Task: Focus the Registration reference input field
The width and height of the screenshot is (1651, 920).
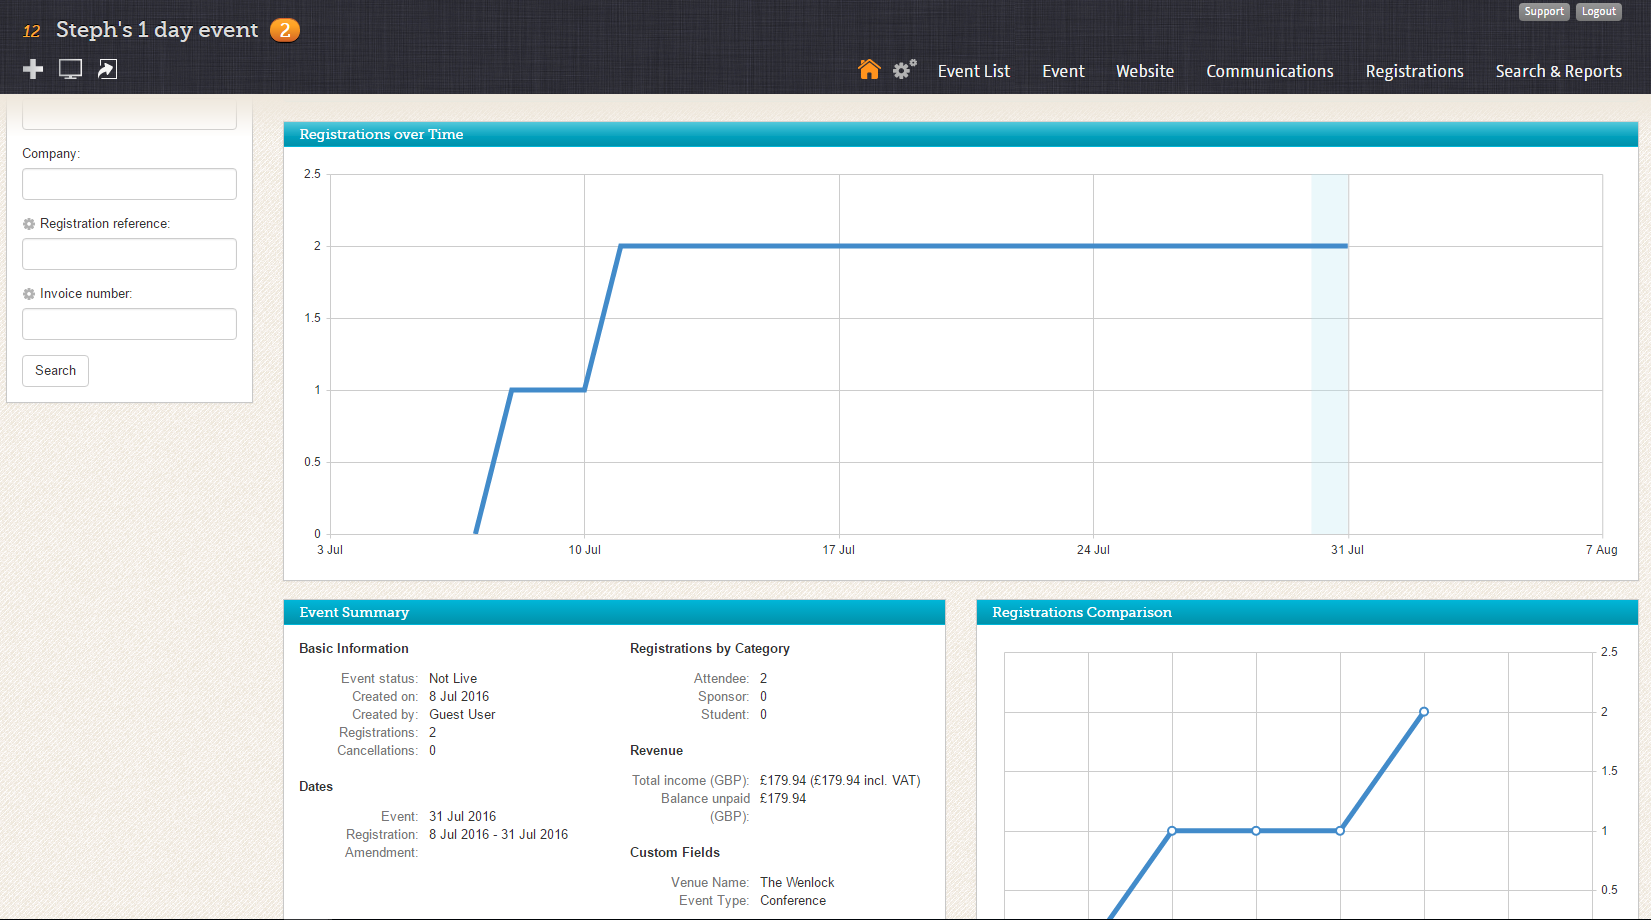Action: [x=129, y=254]
